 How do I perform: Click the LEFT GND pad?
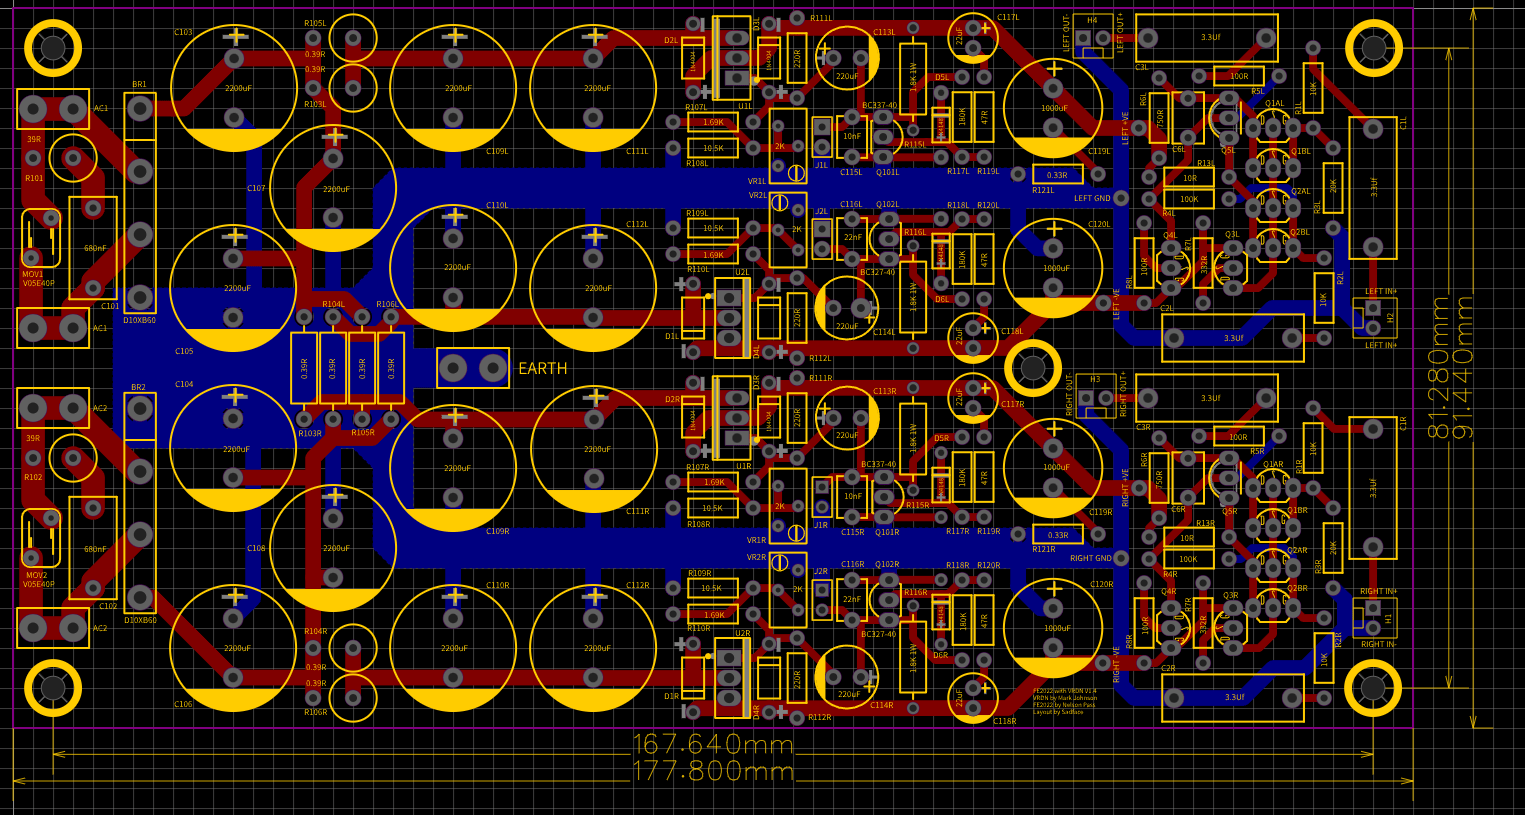tap(1121, 198)
